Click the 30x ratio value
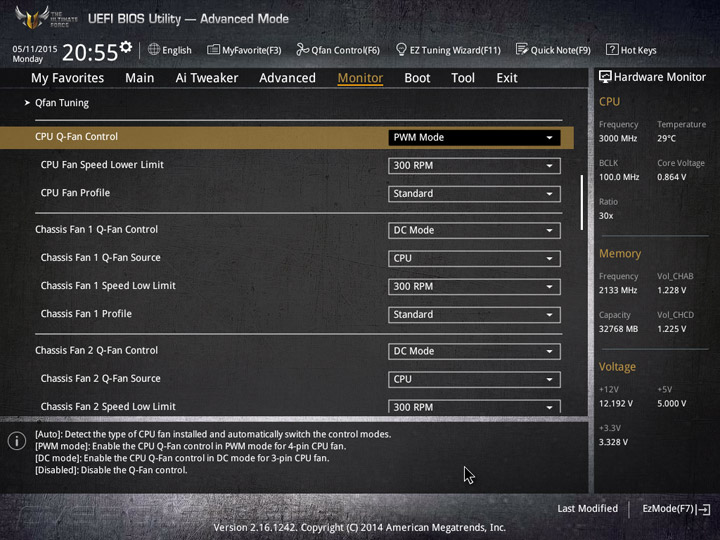The width and height of the screenshot is (720, 540). coord(606,216)
